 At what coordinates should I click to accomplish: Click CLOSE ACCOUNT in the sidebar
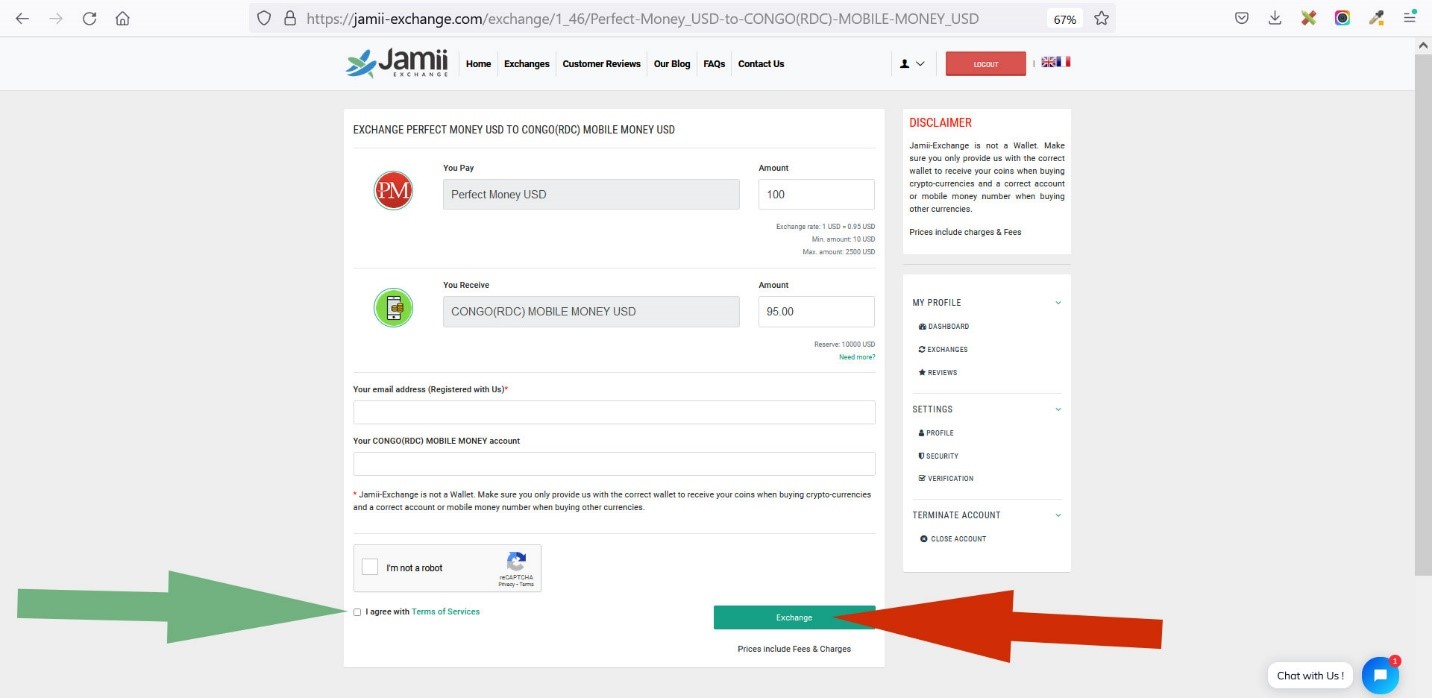953,539
